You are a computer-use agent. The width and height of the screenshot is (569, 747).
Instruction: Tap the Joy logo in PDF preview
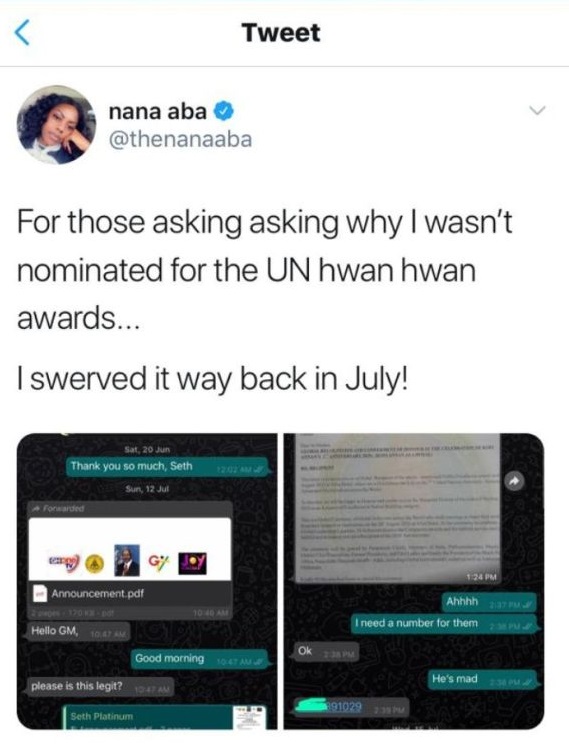click(193, 563)
